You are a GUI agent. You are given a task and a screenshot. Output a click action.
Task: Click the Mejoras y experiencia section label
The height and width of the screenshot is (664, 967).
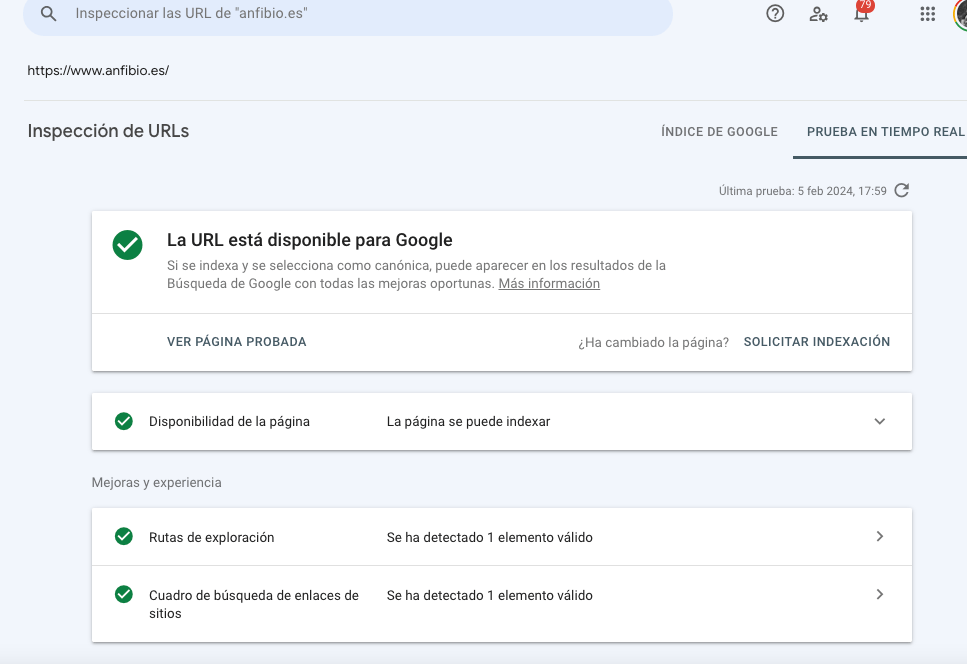pyautogui.click(x=157, y=483)
